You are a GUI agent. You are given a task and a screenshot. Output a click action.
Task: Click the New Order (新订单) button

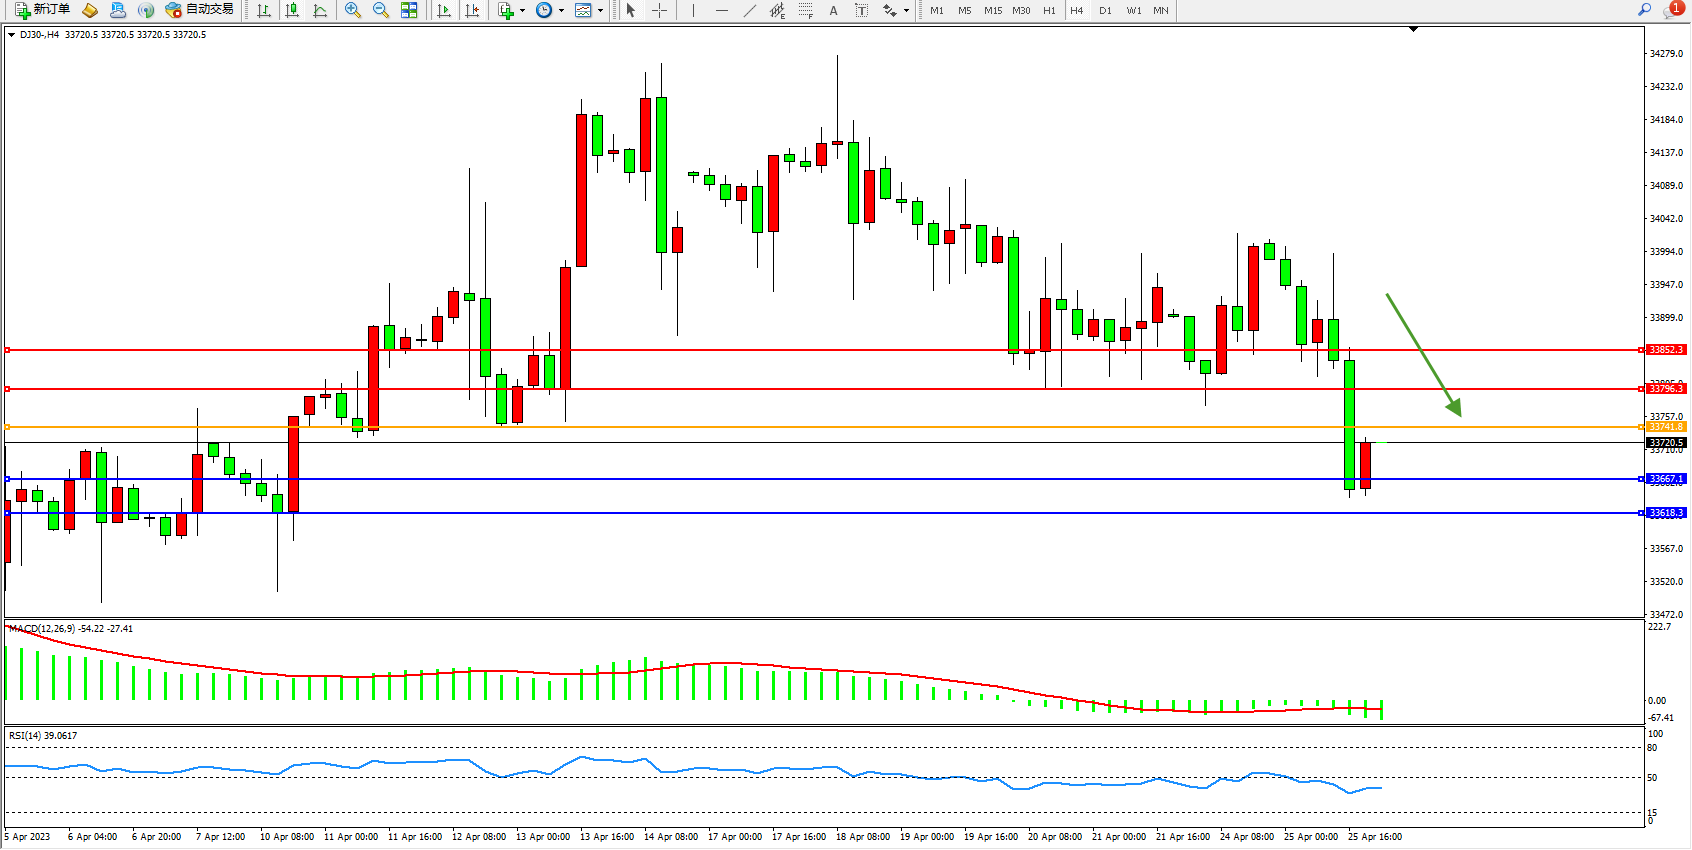42,10
